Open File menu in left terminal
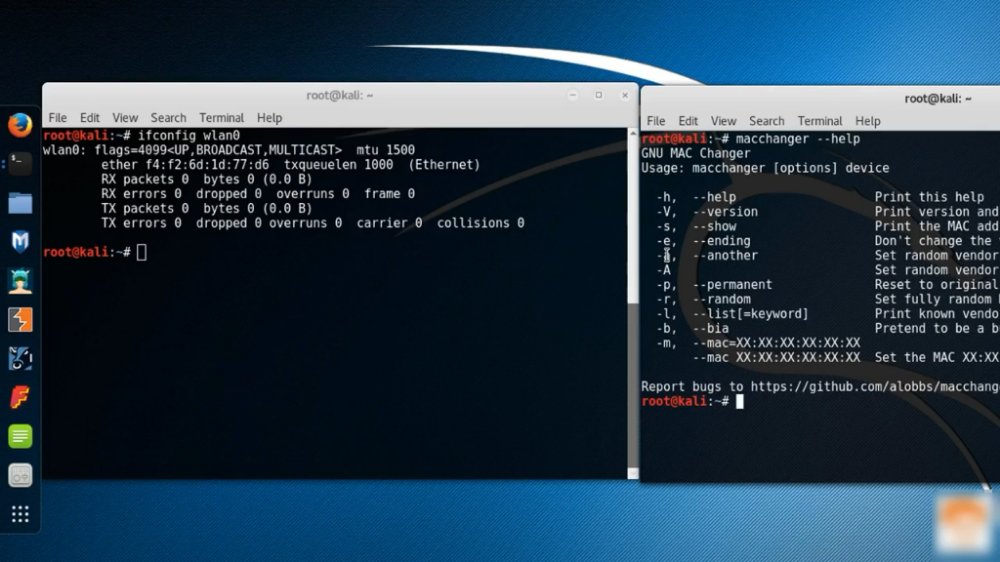The width and height of the screenshot is (1000, 562). 57,118
